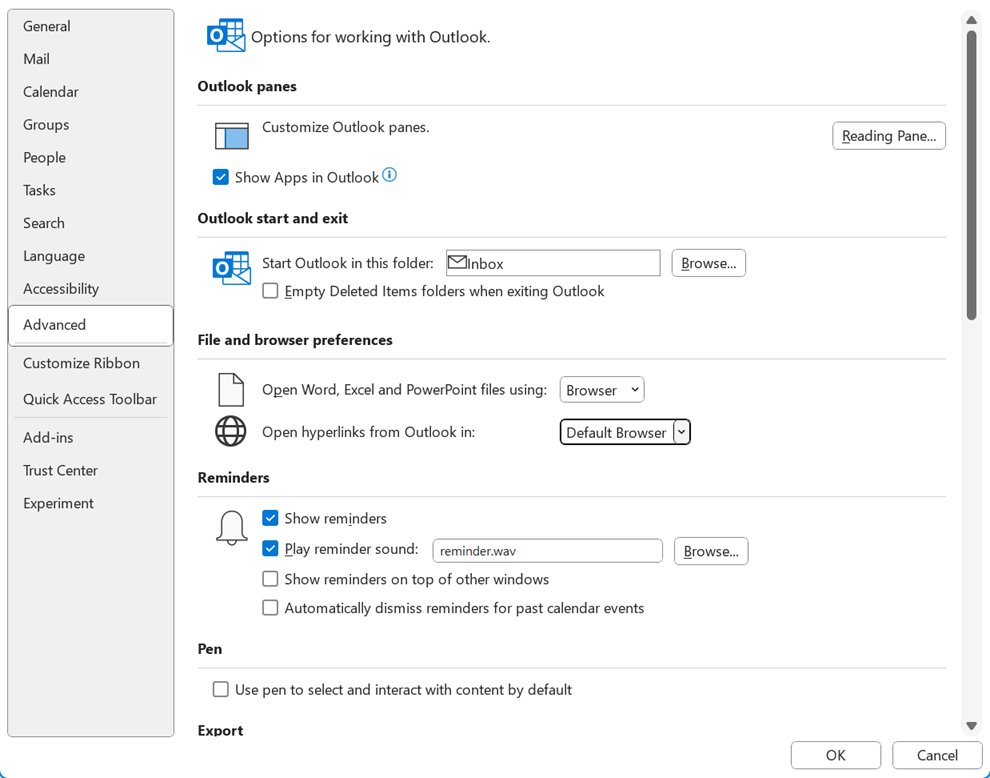Uncheck Show Apps in Outlook
This screenshot has width=990, height=778.
(220, 177)
